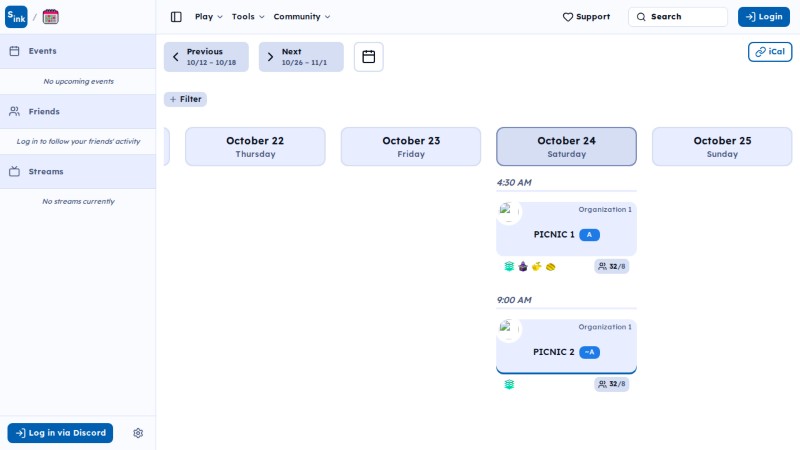The image size is (800, 450).
Task: Expand the Tools dropdown menu
Action: [x=248, y=17]
